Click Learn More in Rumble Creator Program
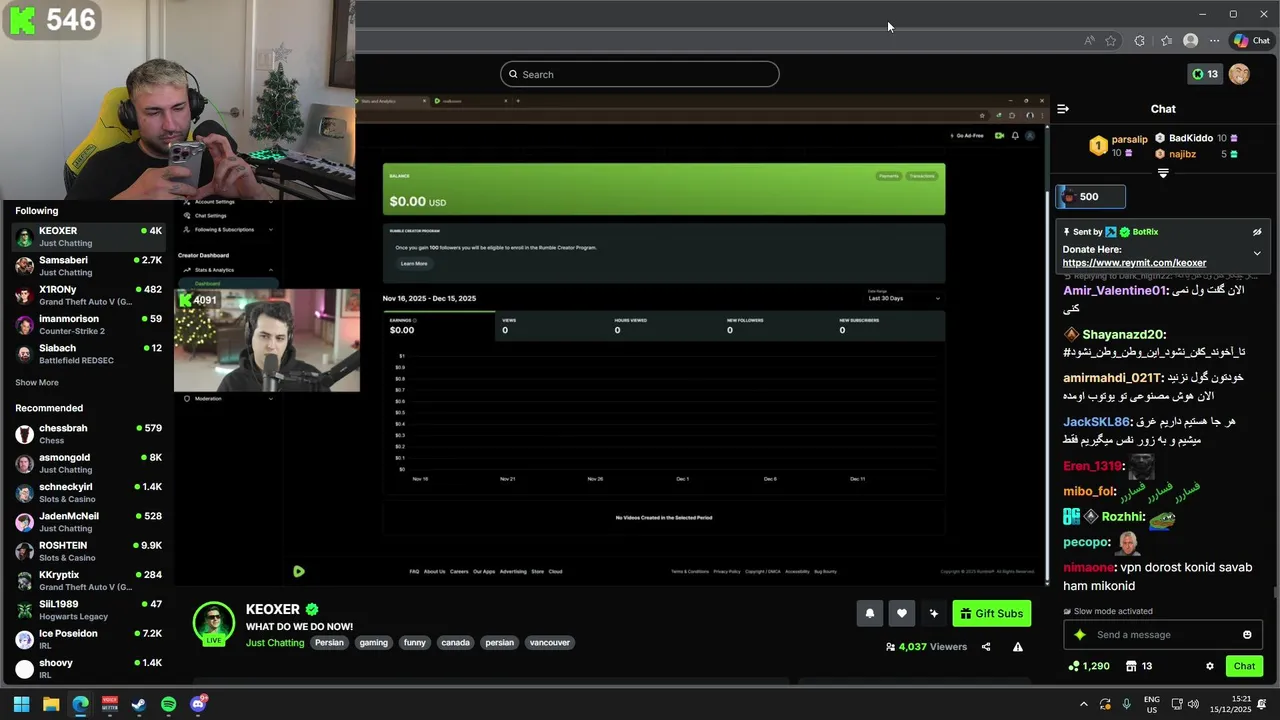 pyautogui.click(x=414, y=264)
